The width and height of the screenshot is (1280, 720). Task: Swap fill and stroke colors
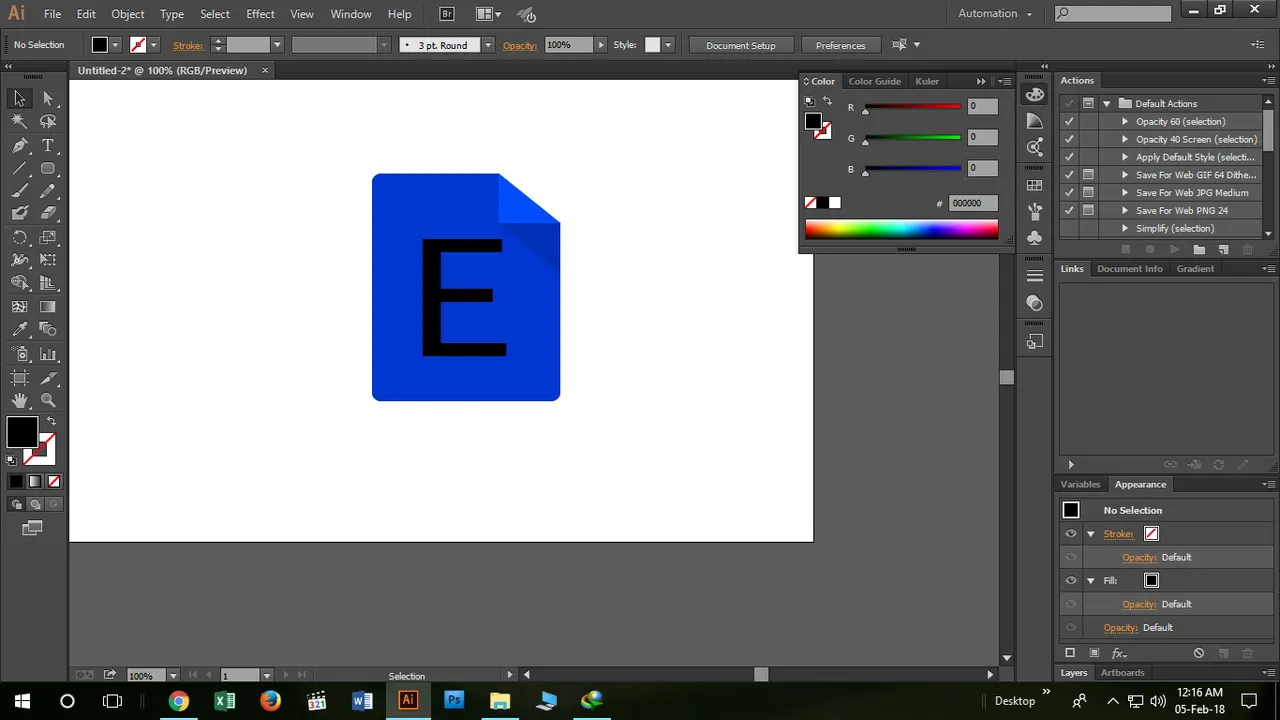(x=51, y=422)
